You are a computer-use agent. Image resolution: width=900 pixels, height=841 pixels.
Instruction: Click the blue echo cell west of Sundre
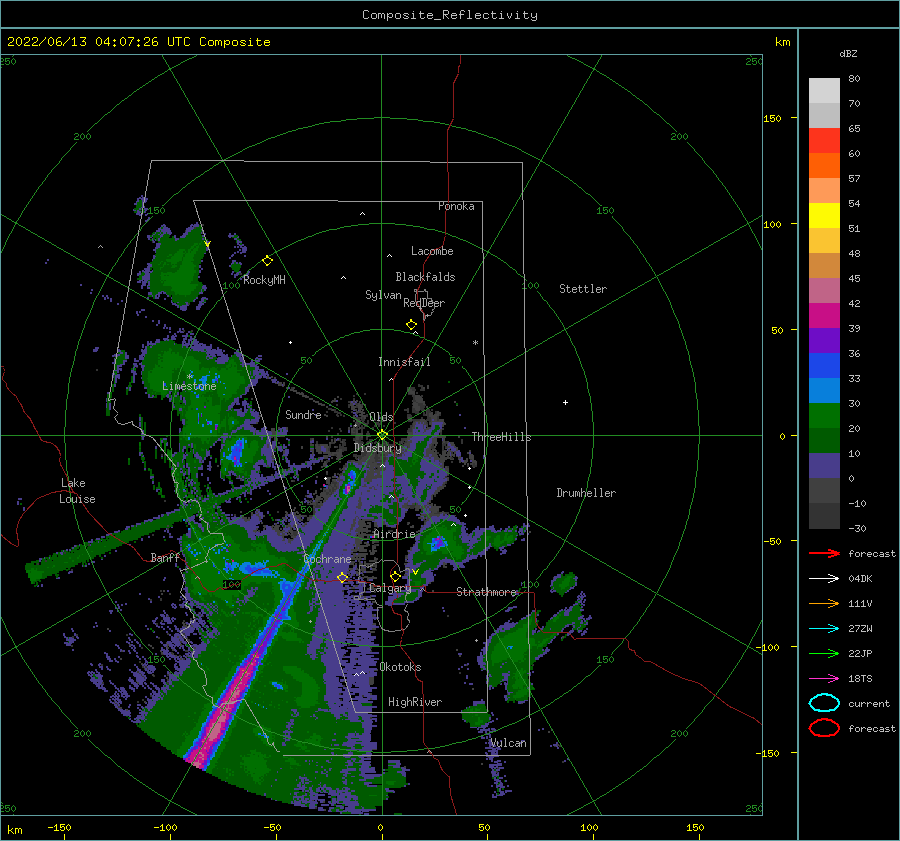[236, 452]
